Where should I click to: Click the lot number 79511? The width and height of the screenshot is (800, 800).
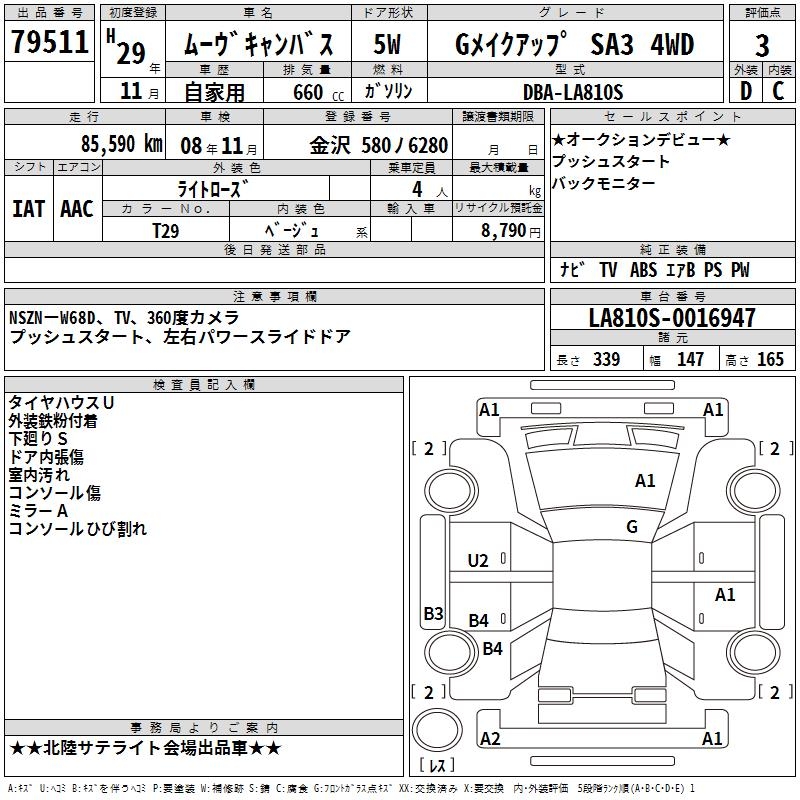point(50,42)
